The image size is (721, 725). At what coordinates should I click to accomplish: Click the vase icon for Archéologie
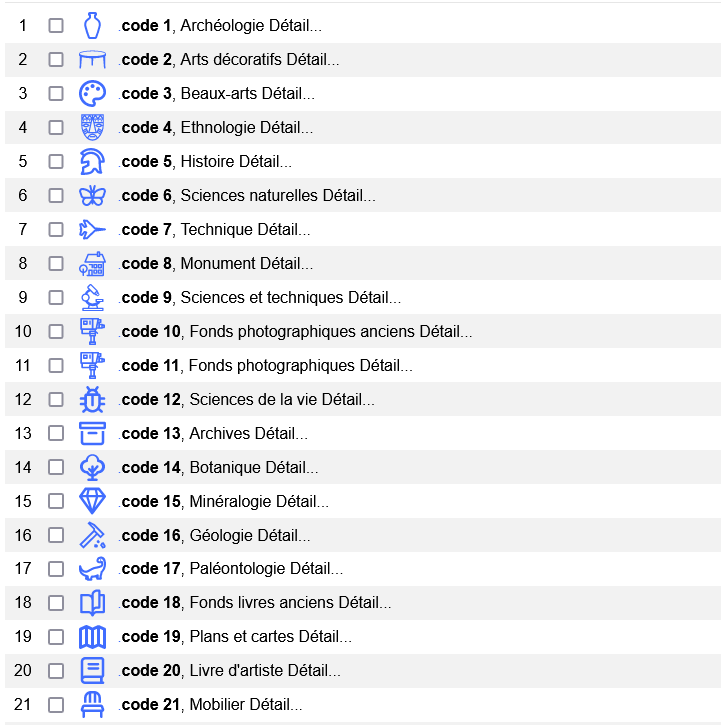click(92, 25)
